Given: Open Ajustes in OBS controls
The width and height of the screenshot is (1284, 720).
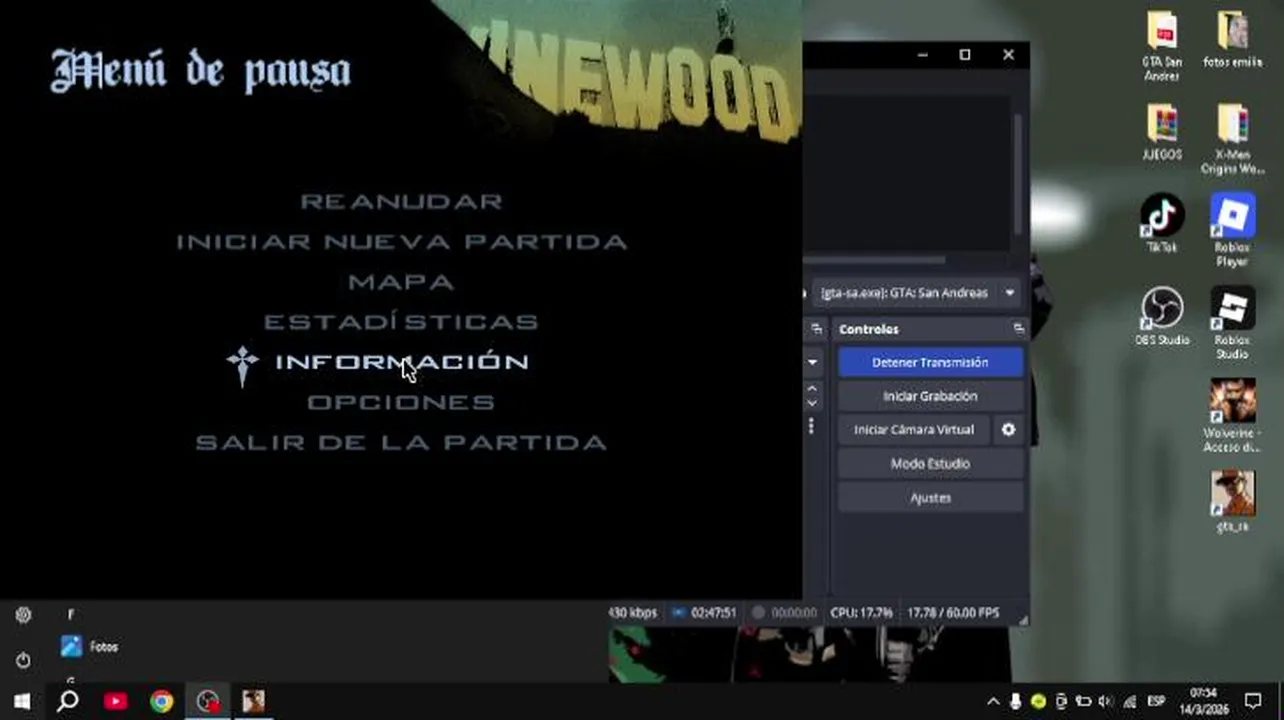Looking at the screenshot, I should point(930,497).
